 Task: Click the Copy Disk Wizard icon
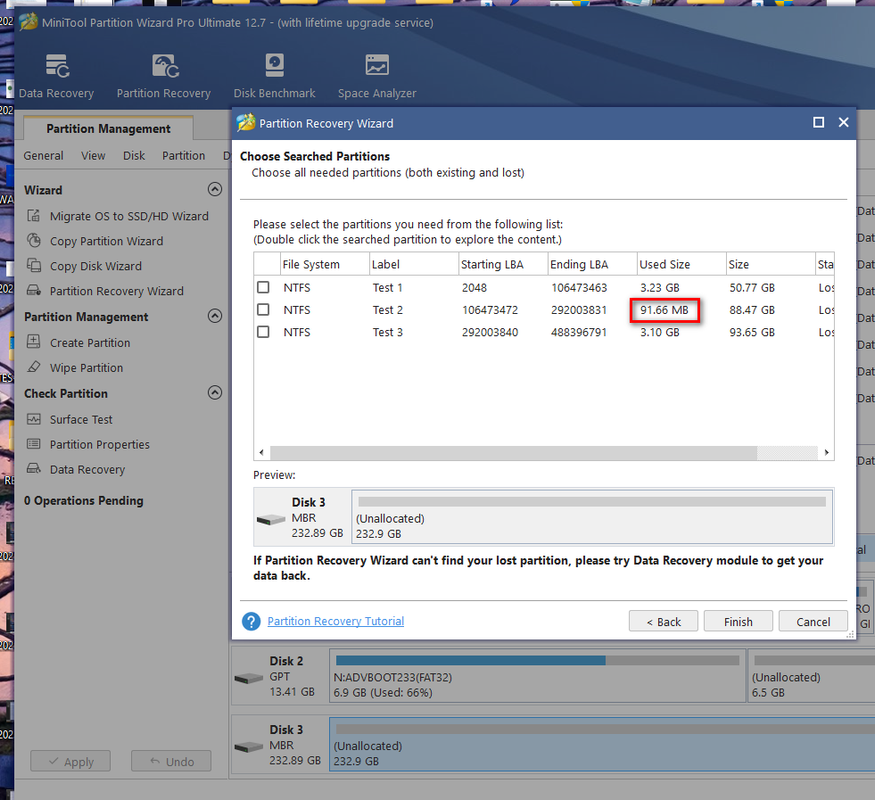pyautogui.click(x=34, y=265)
